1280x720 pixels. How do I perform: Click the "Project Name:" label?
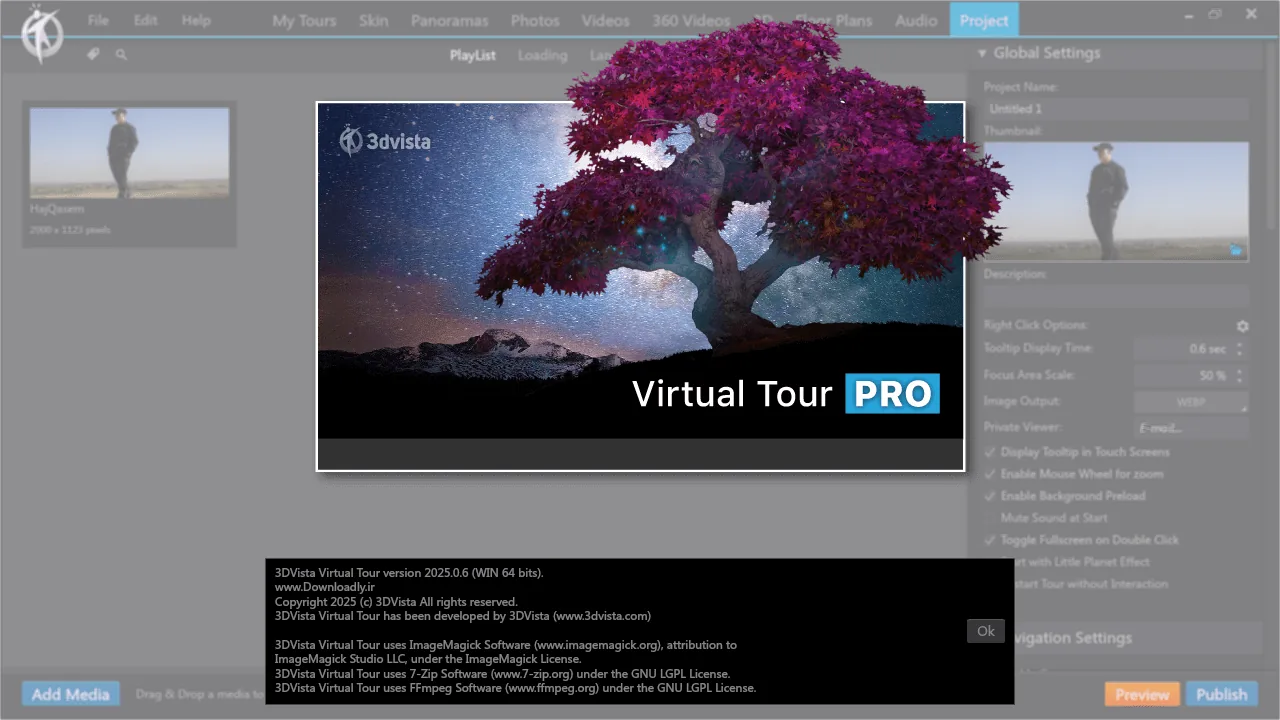[1021, 87]
